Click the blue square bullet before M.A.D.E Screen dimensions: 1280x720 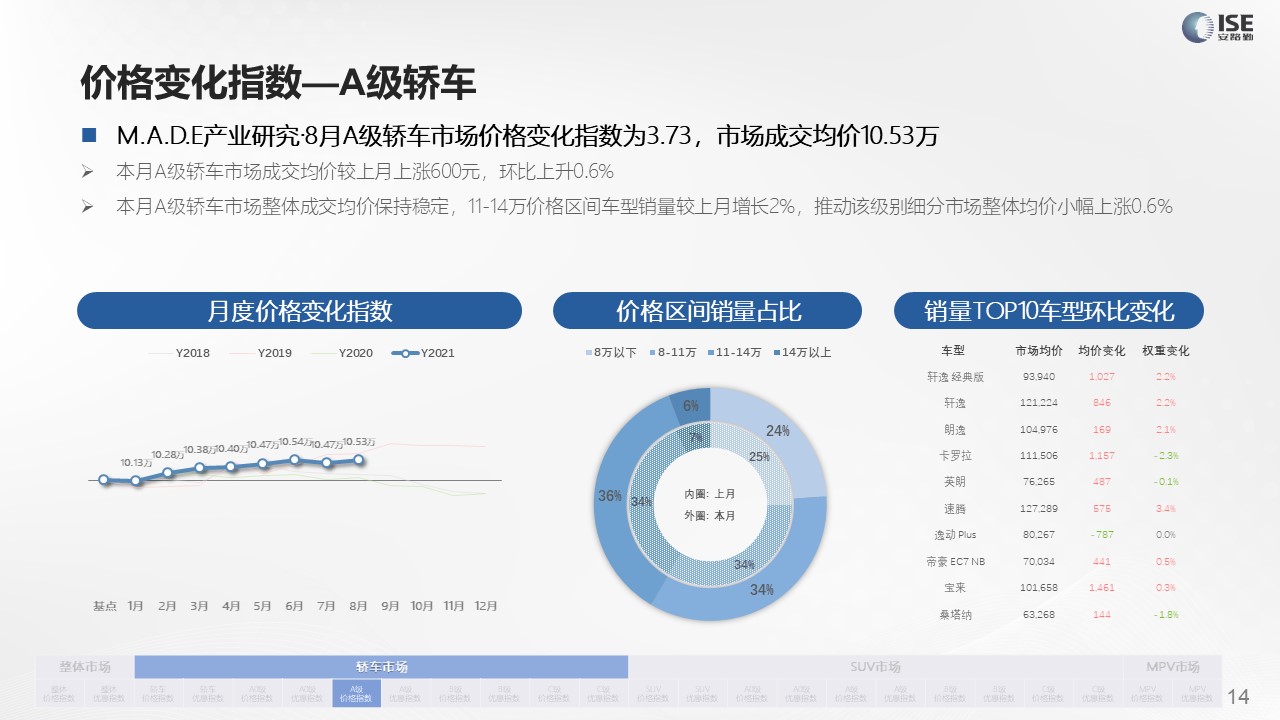click(x=89, y=136)
